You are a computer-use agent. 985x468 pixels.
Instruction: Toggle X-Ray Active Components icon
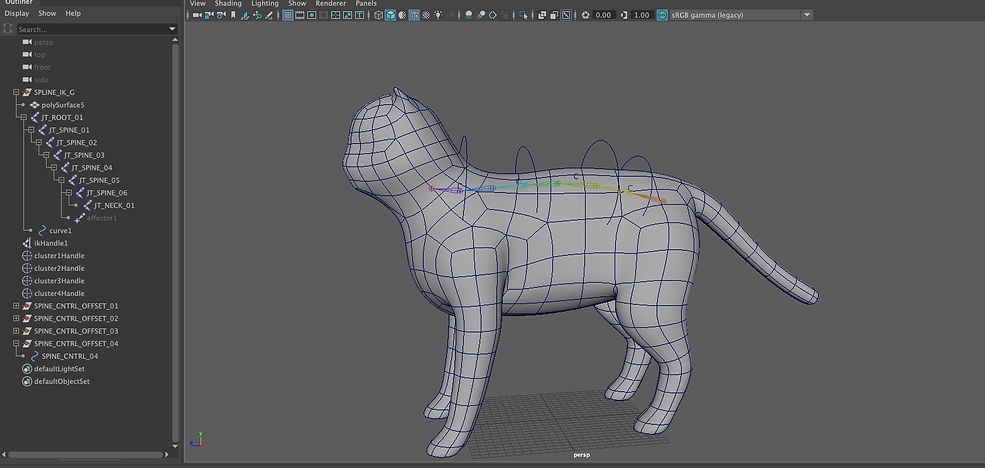(553, 15)
